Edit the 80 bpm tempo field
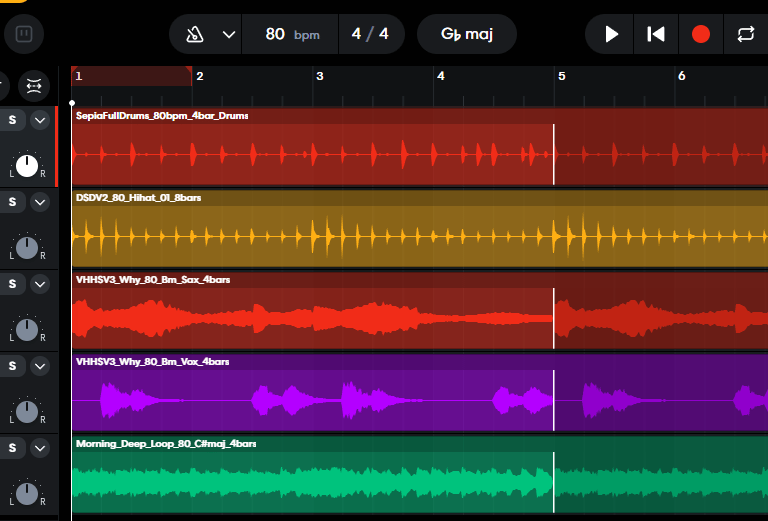Image resolution: width=768 pixels, height=521 pixels. [290, 34]
